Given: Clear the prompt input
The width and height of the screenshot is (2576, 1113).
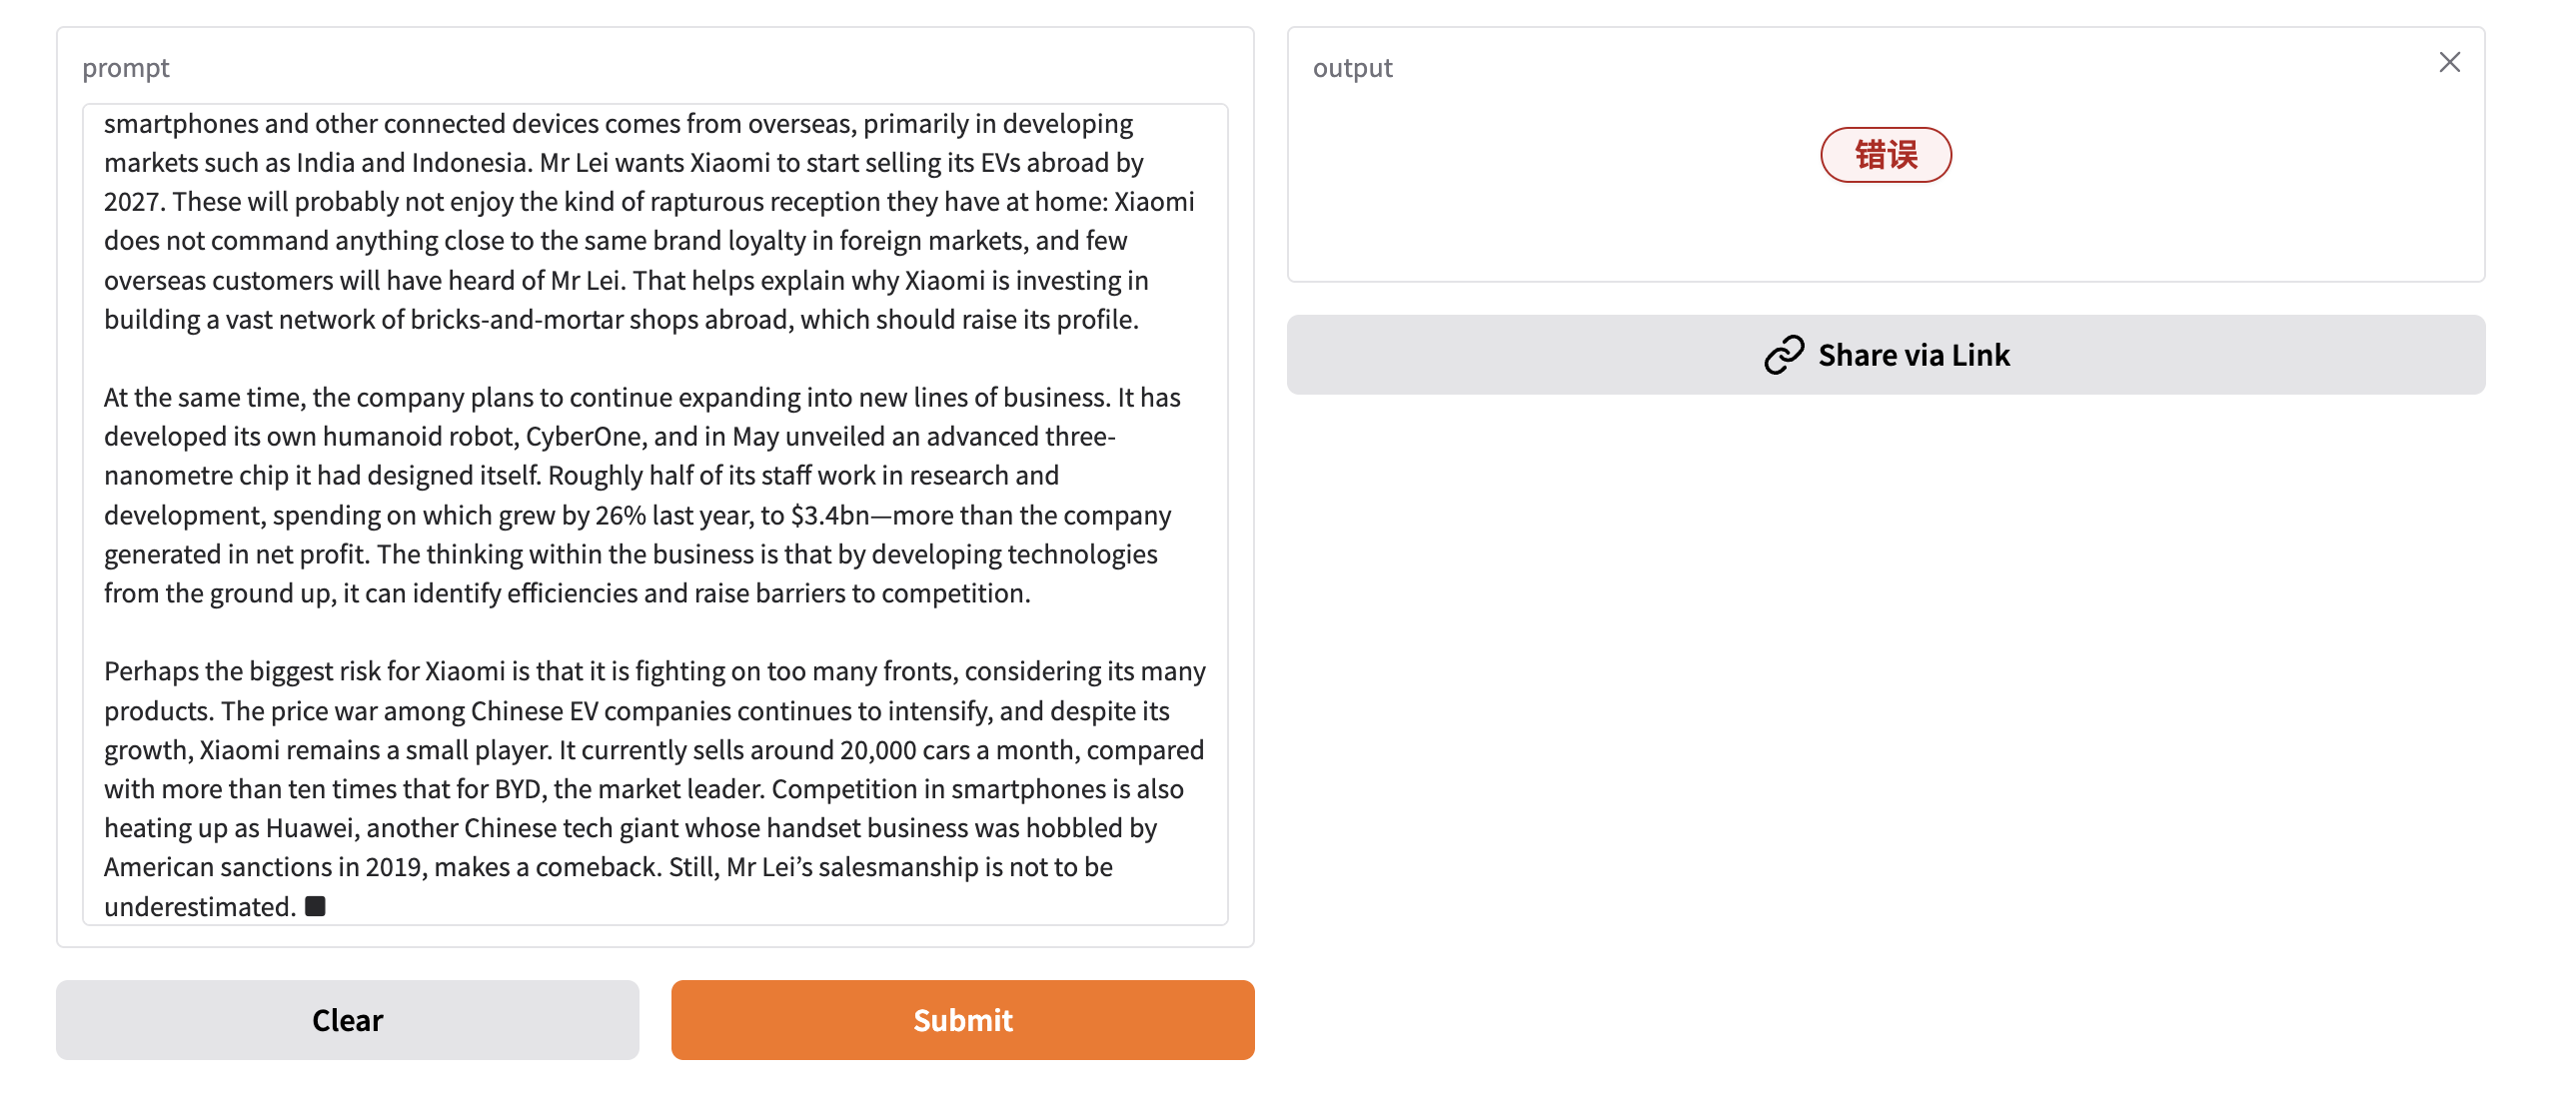Looking at the screenshot, I should (x=347, y=1019).
